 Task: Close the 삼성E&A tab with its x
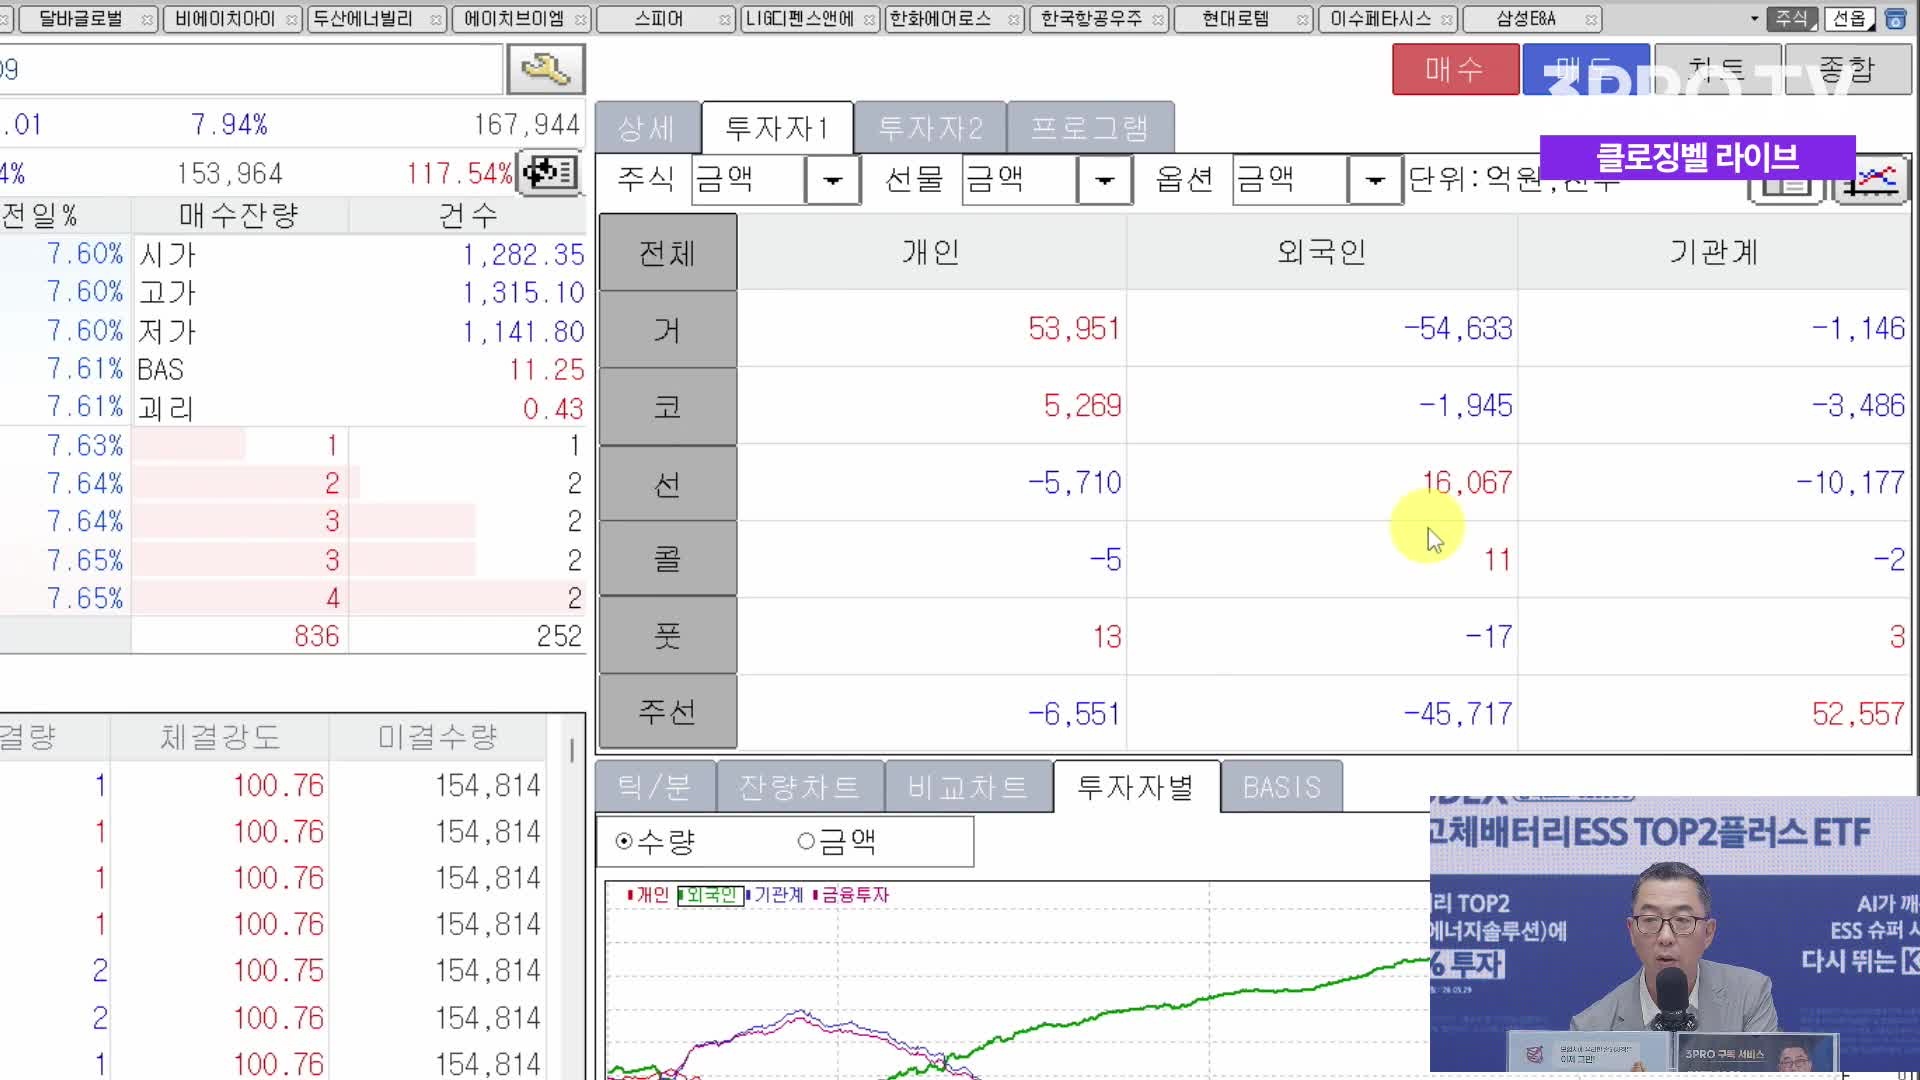pyautogui.click(x=1591, y=20)
